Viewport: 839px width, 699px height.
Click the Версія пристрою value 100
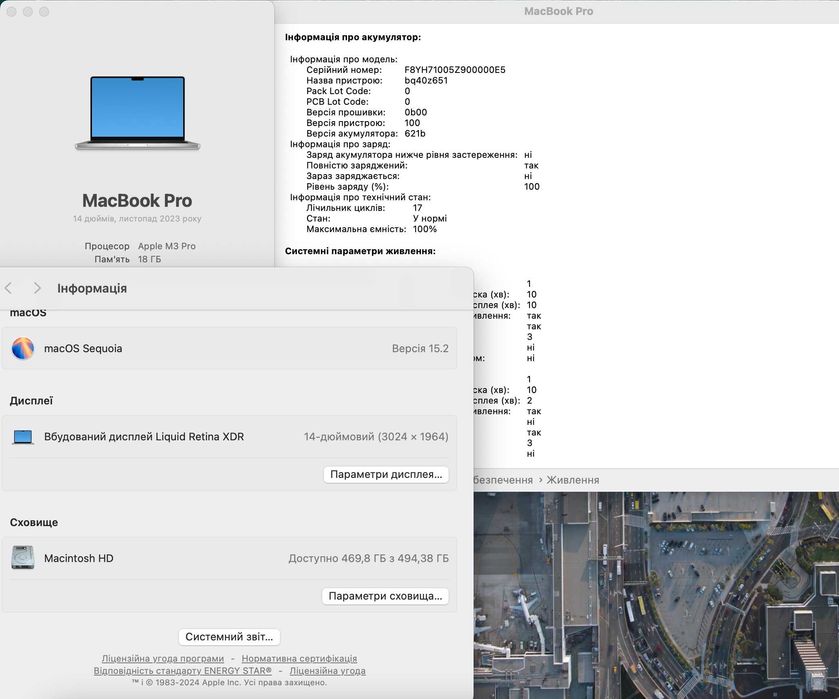click(412, 123)
